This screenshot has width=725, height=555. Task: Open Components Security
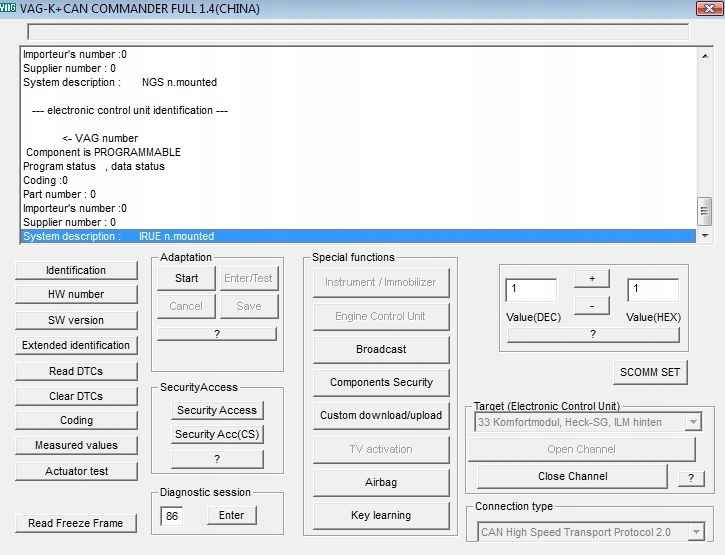(x=381, y=382)
